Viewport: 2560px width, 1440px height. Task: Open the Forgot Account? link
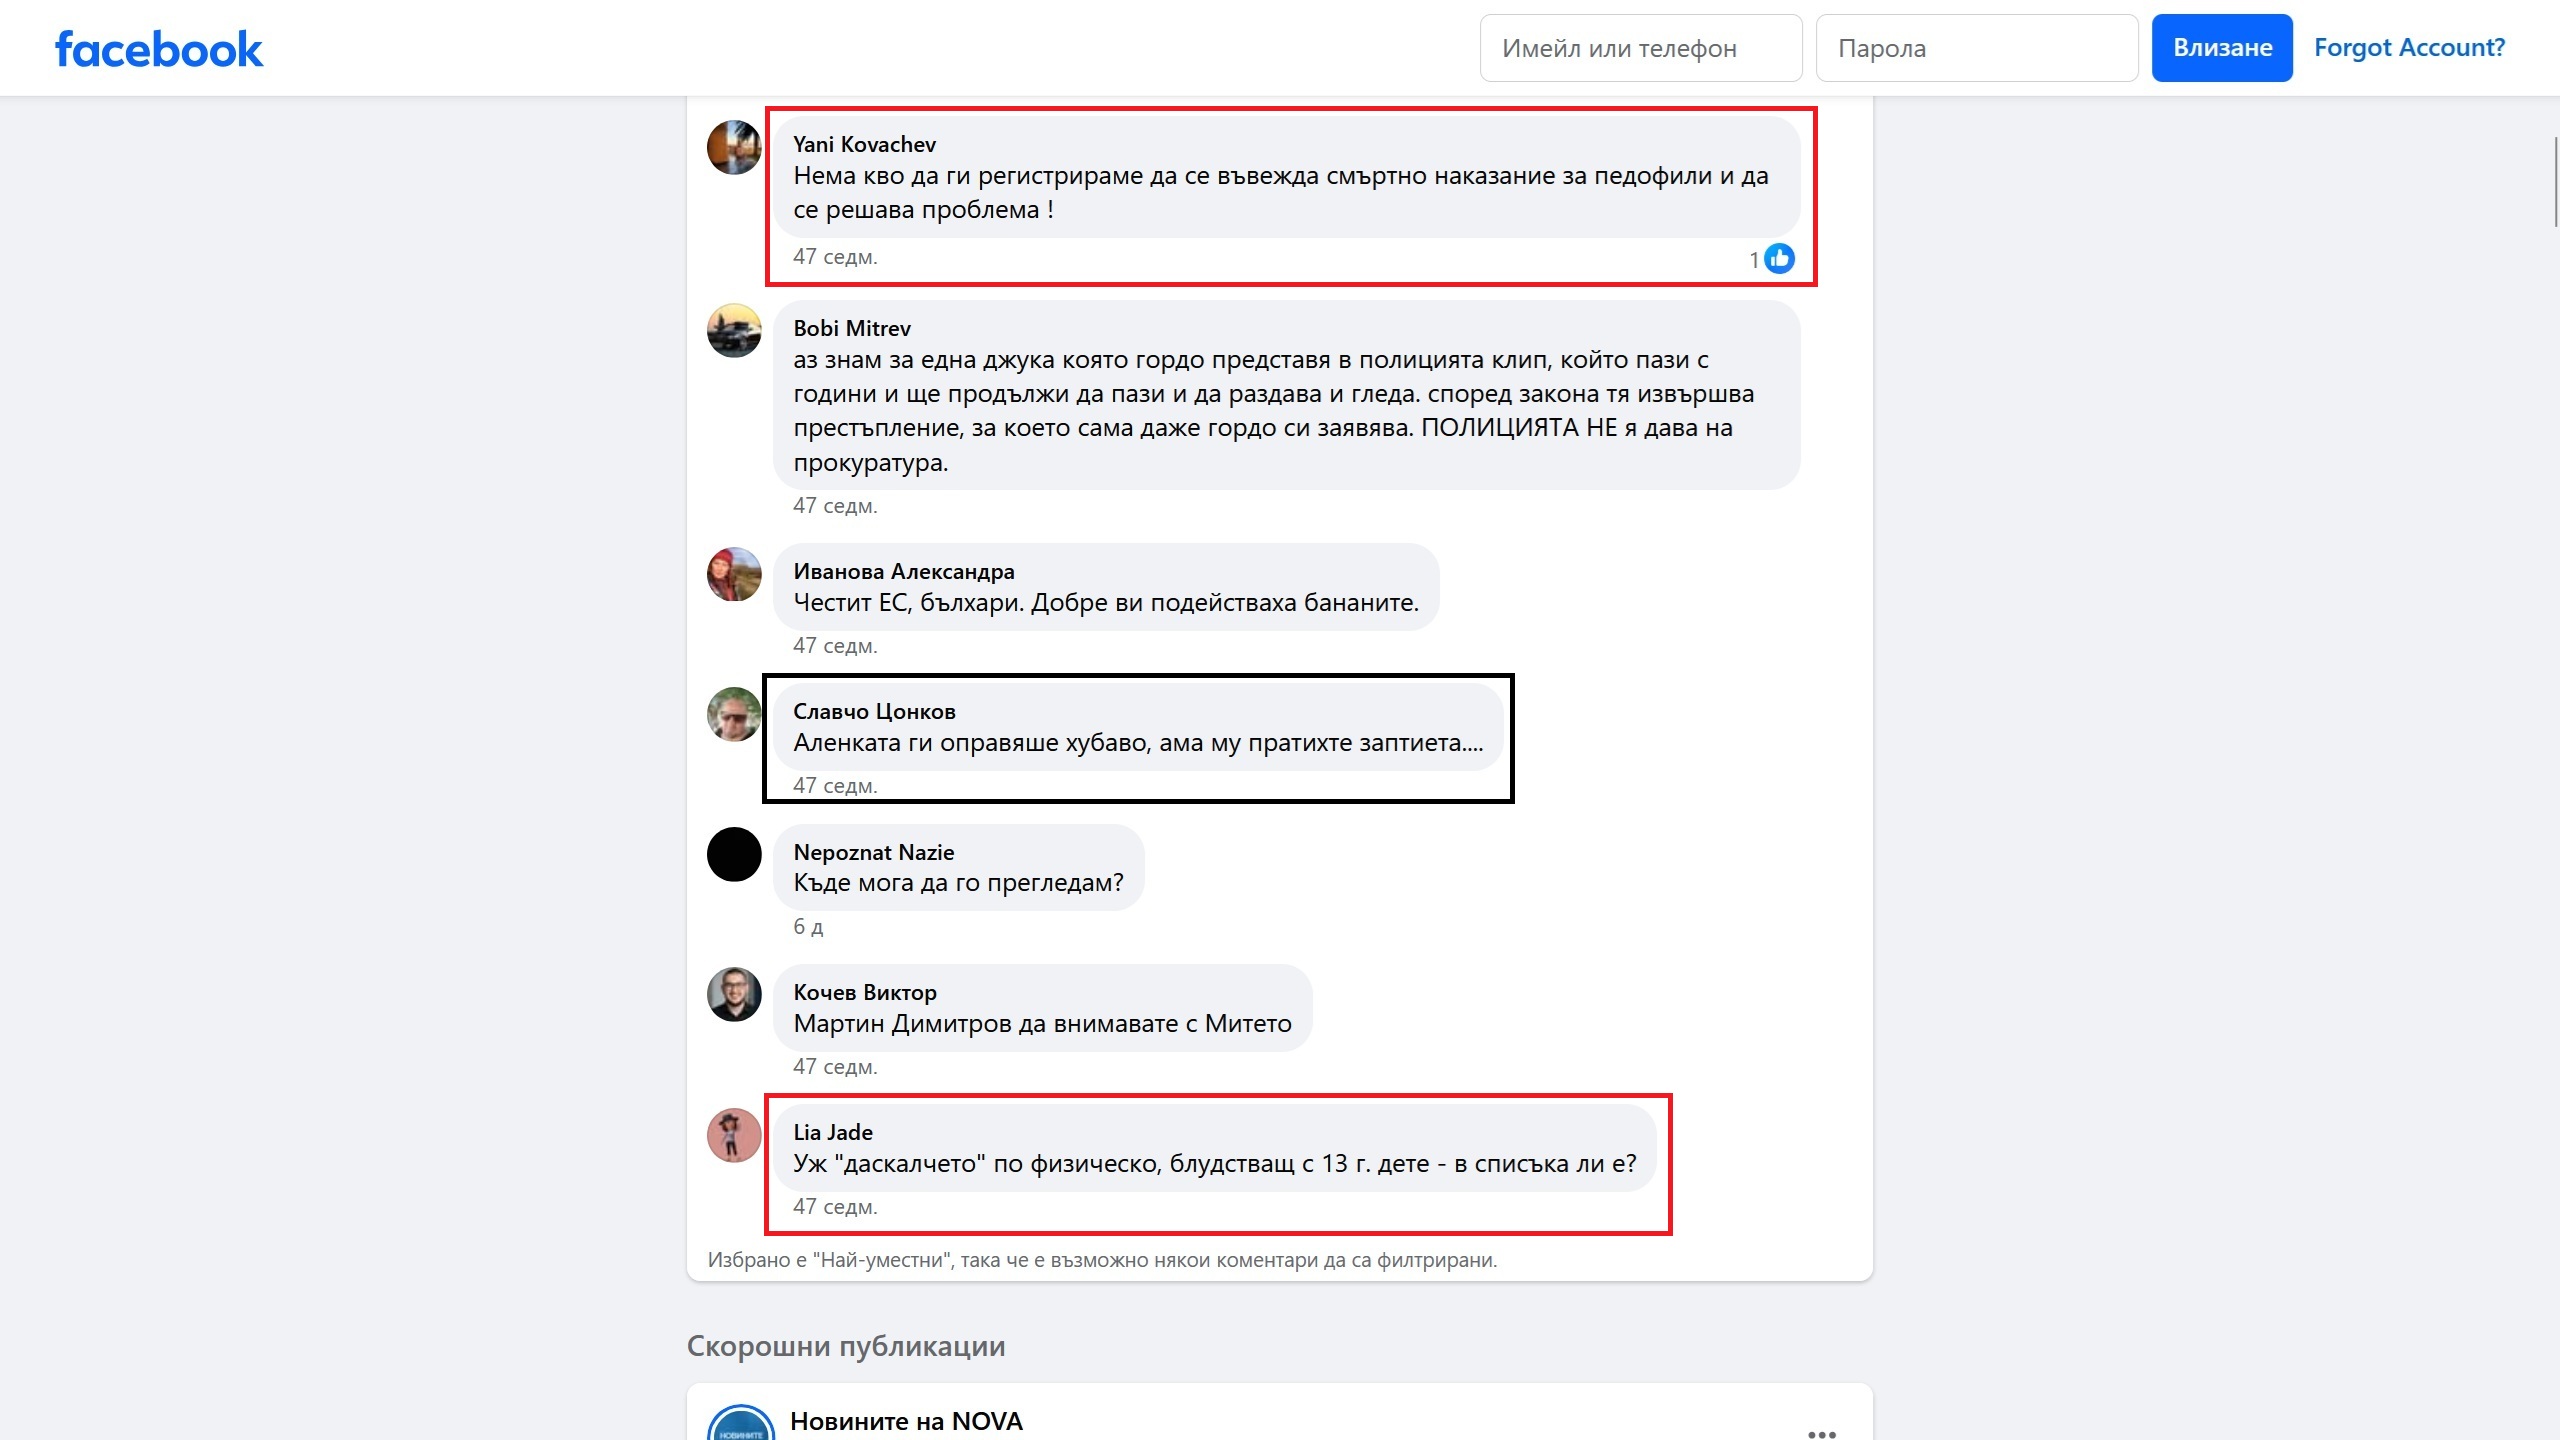pyautogui.click(x=2409, y=47)
